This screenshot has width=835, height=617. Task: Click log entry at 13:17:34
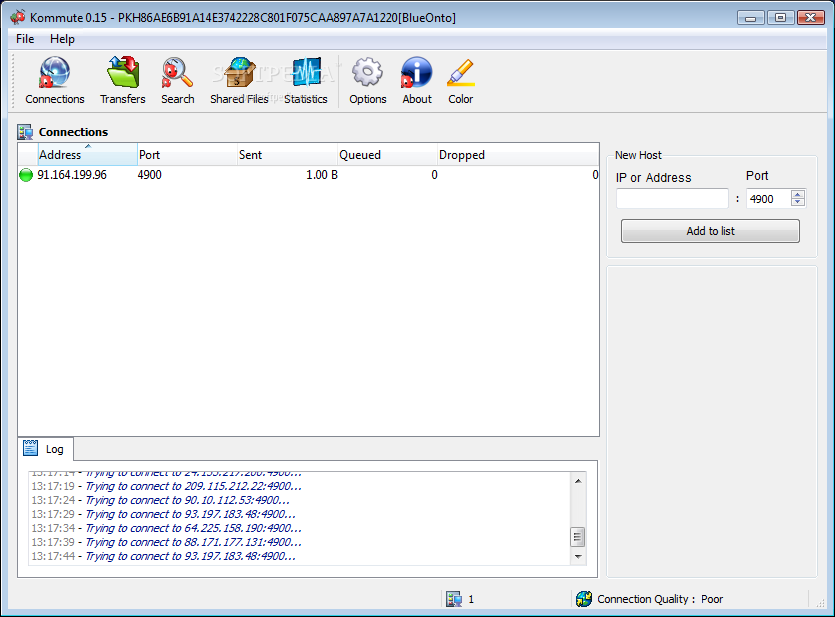pos(166,528)
